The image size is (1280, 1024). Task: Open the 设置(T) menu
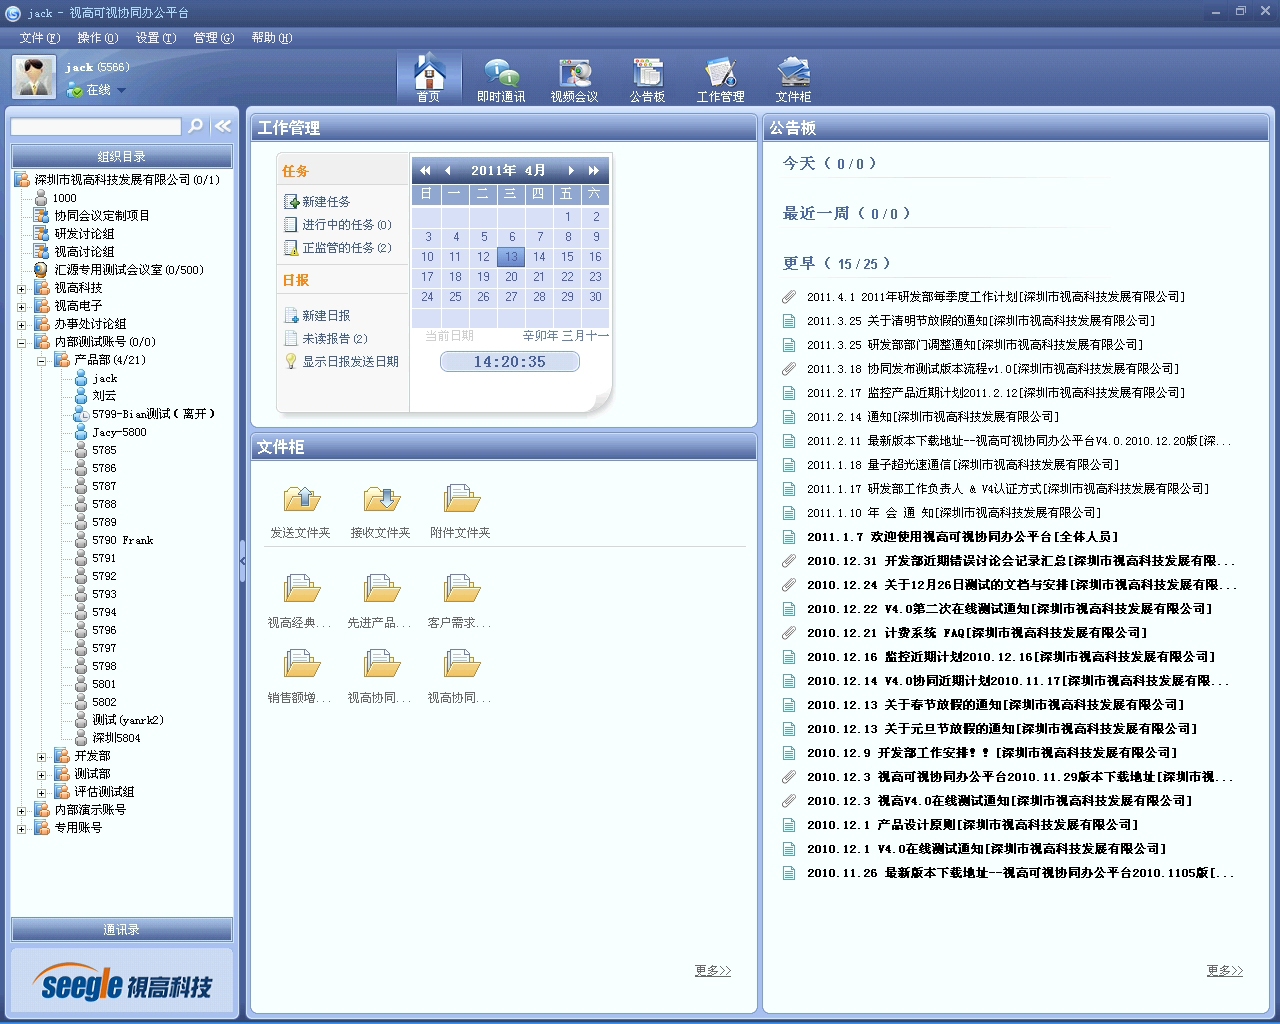tap(155, 38)
